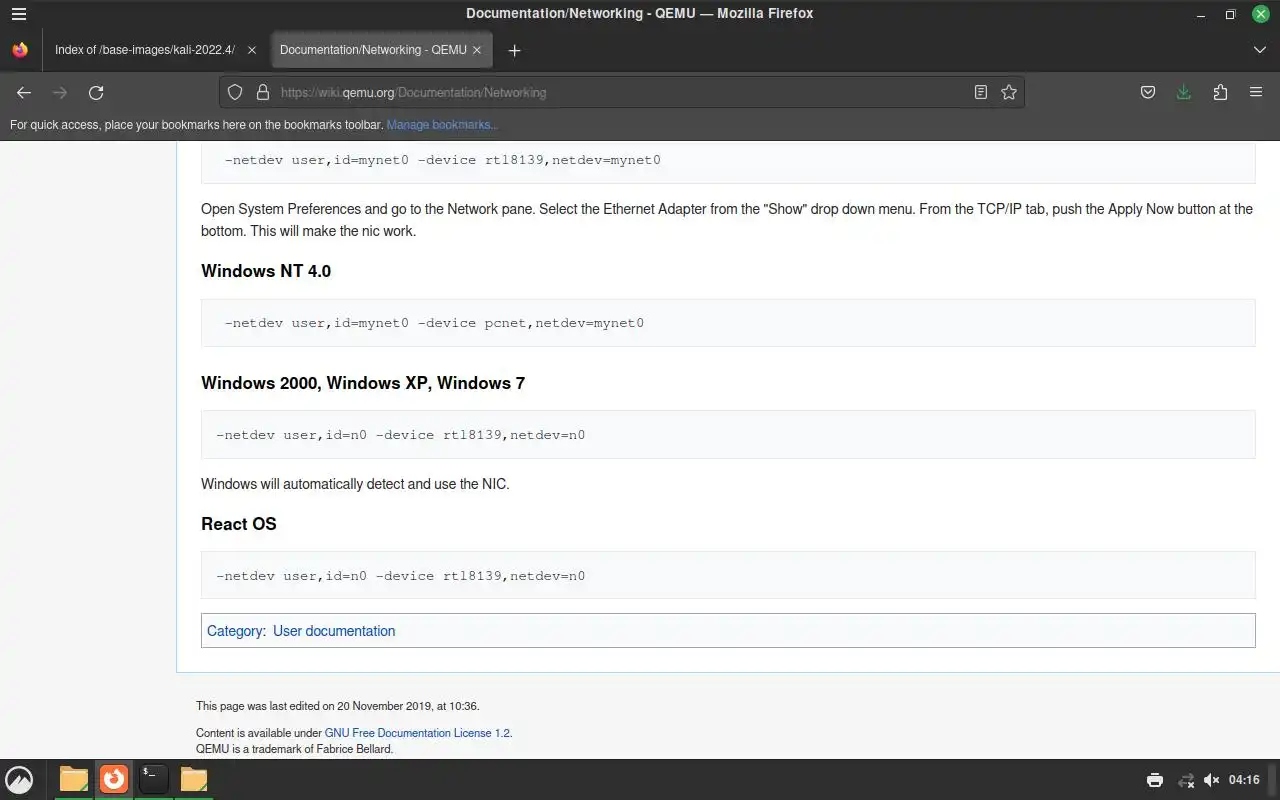View site security padlock info
1280x800 pixels.
click(x=263, y=92)
